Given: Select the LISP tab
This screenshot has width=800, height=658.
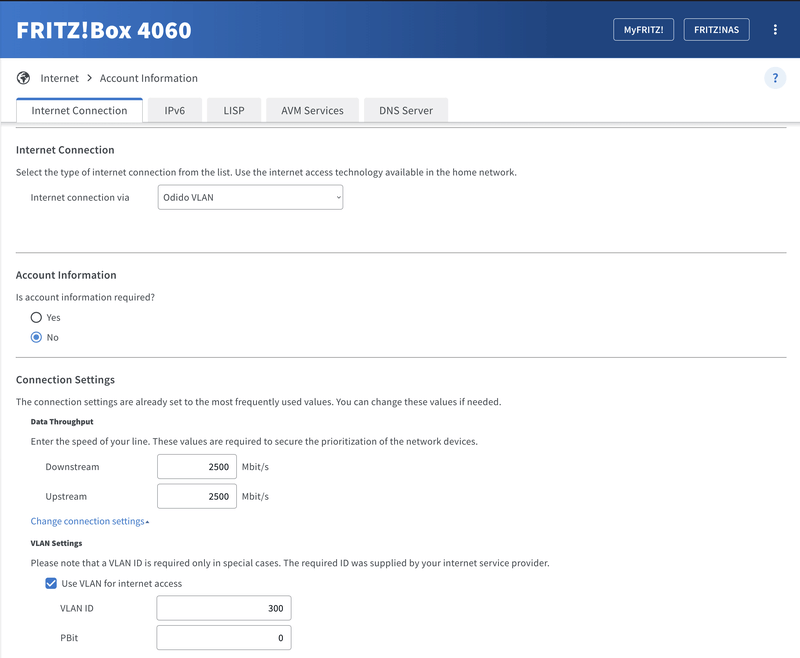Looking at the screenshot, I should click(233, 109).
